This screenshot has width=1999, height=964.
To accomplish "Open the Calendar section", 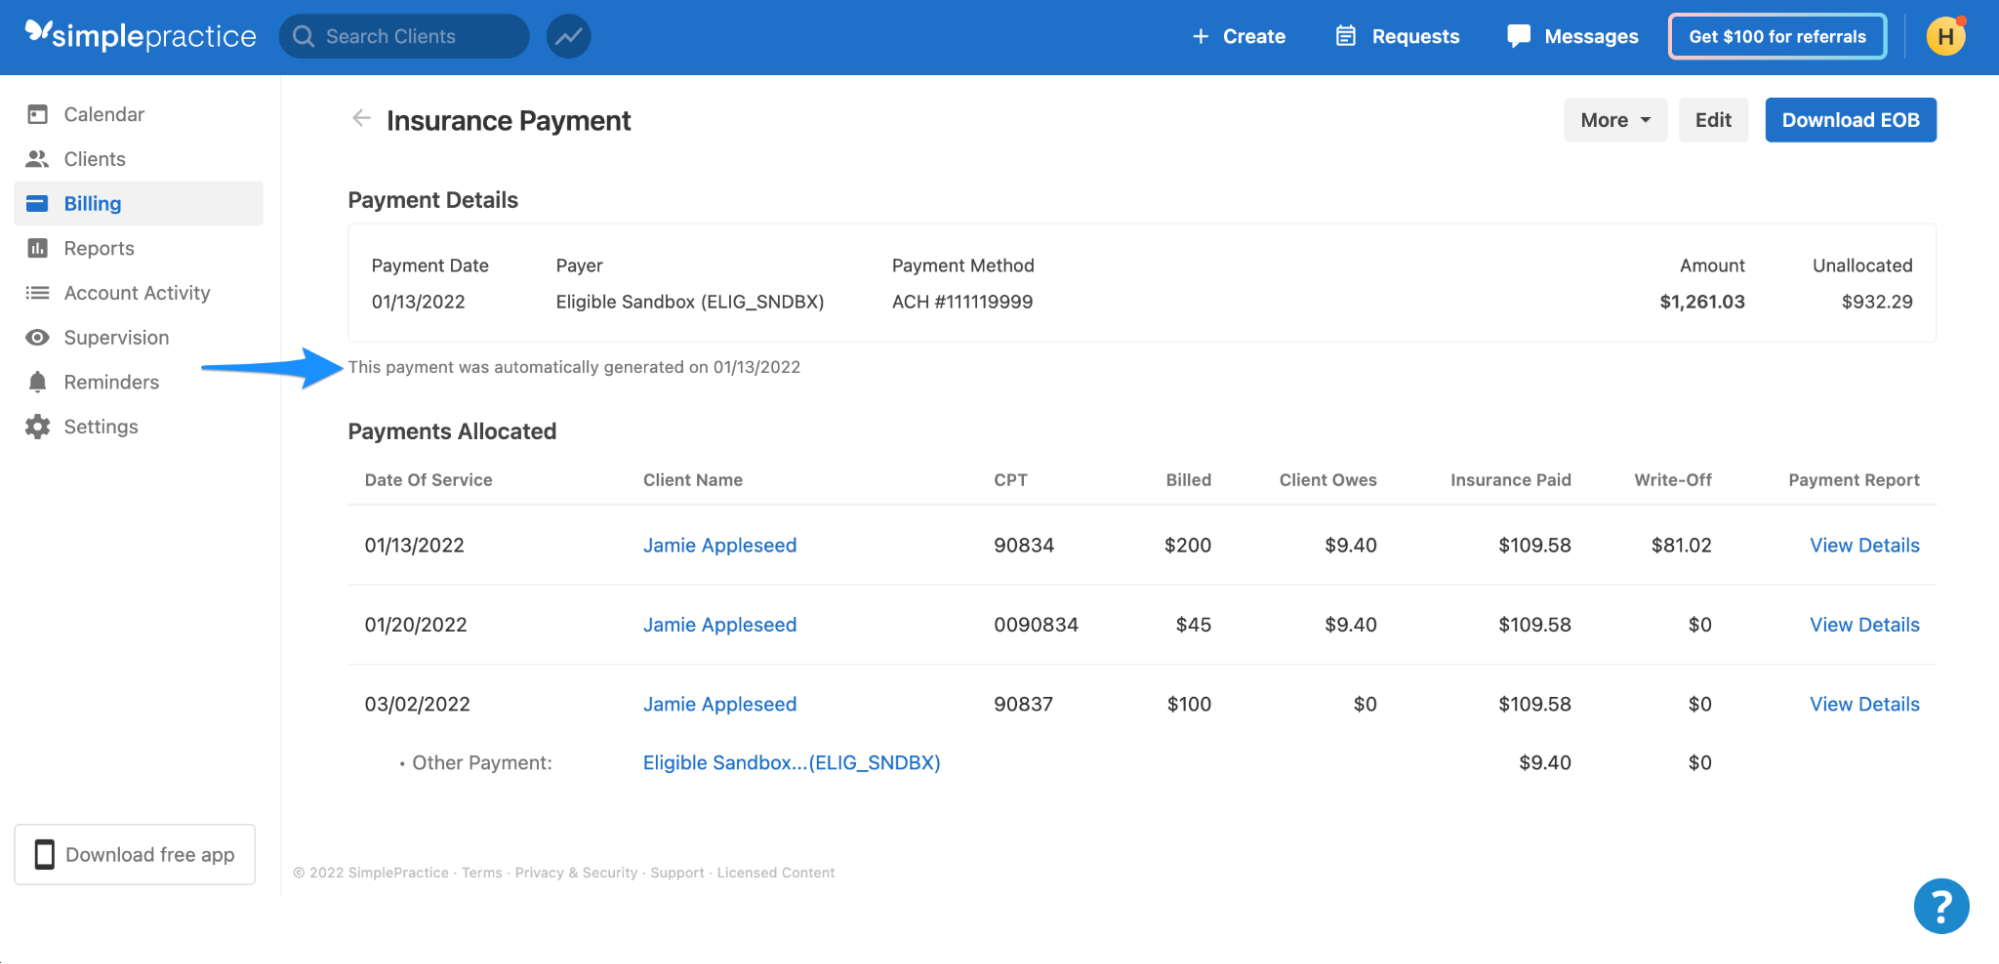I will click(x=103, y=113).
